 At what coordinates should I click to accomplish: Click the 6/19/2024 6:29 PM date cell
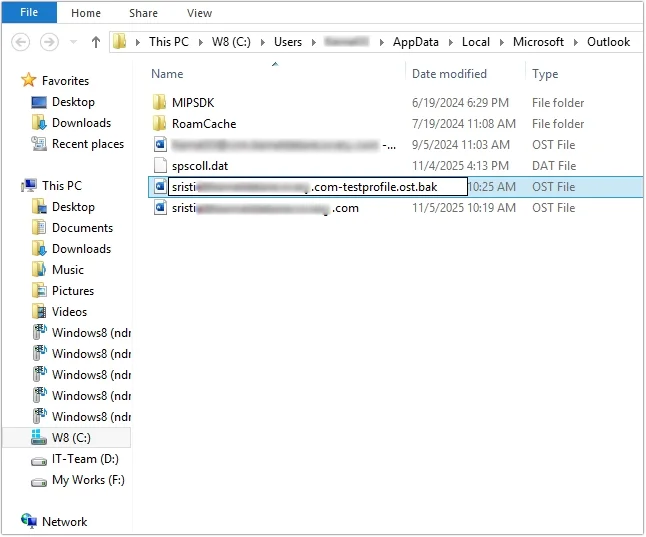pyautogui.click(x=460, y=103)
